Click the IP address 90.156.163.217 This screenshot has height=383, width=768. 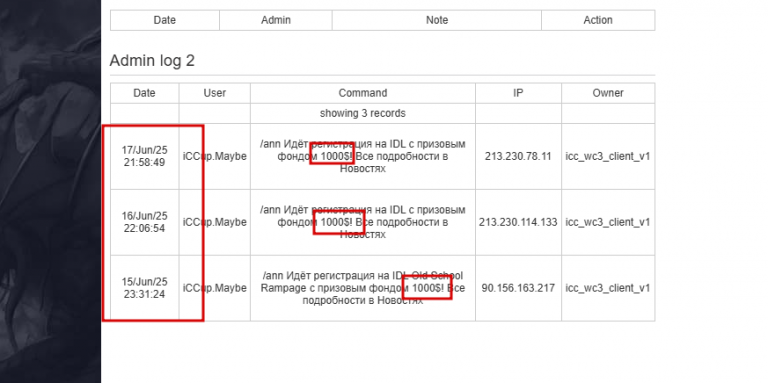click(518, 288)
